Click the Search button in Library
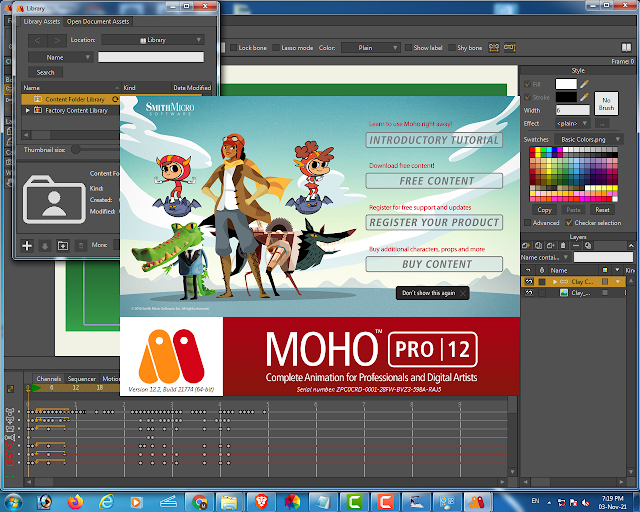Viewport: 640px width, 512px height. pyautogui.click(x=45, y=72)
